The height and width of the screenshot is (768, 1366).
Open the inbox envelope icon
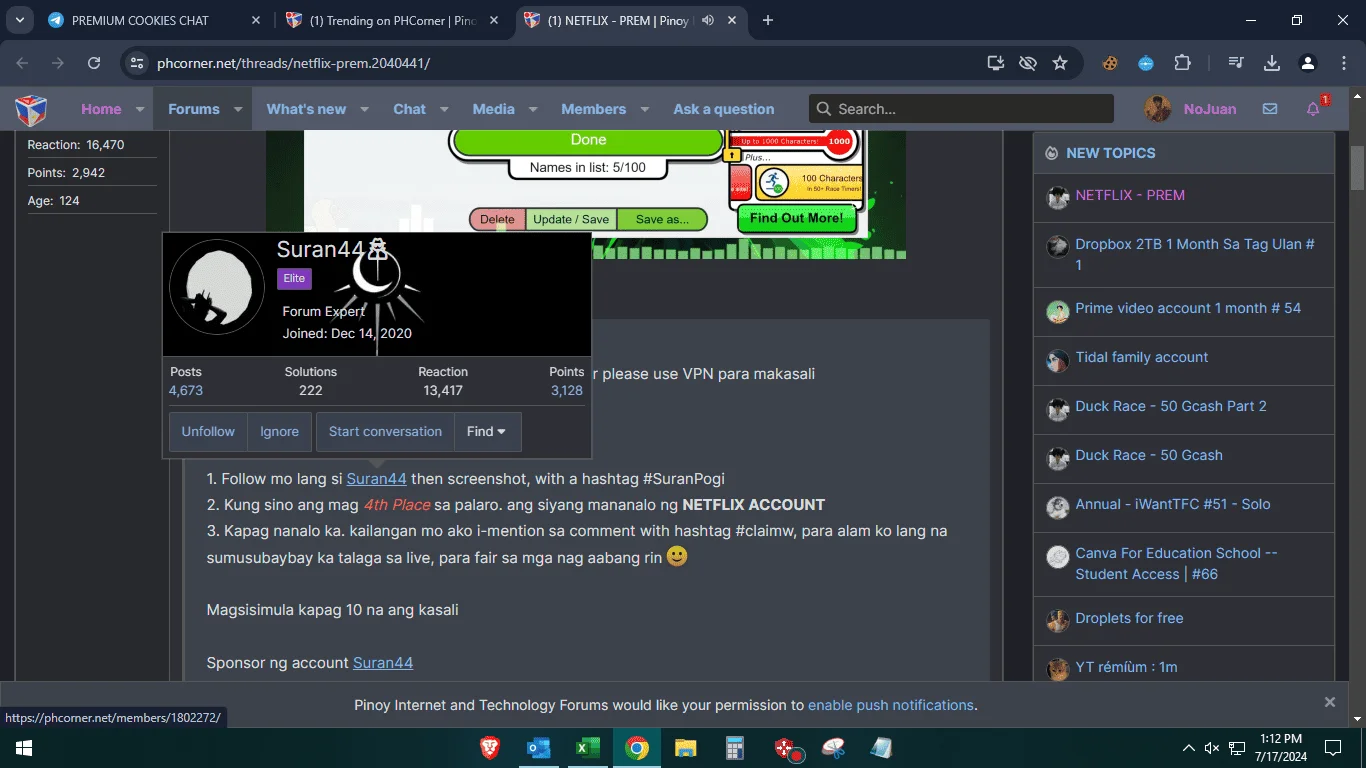point(1270,109)
